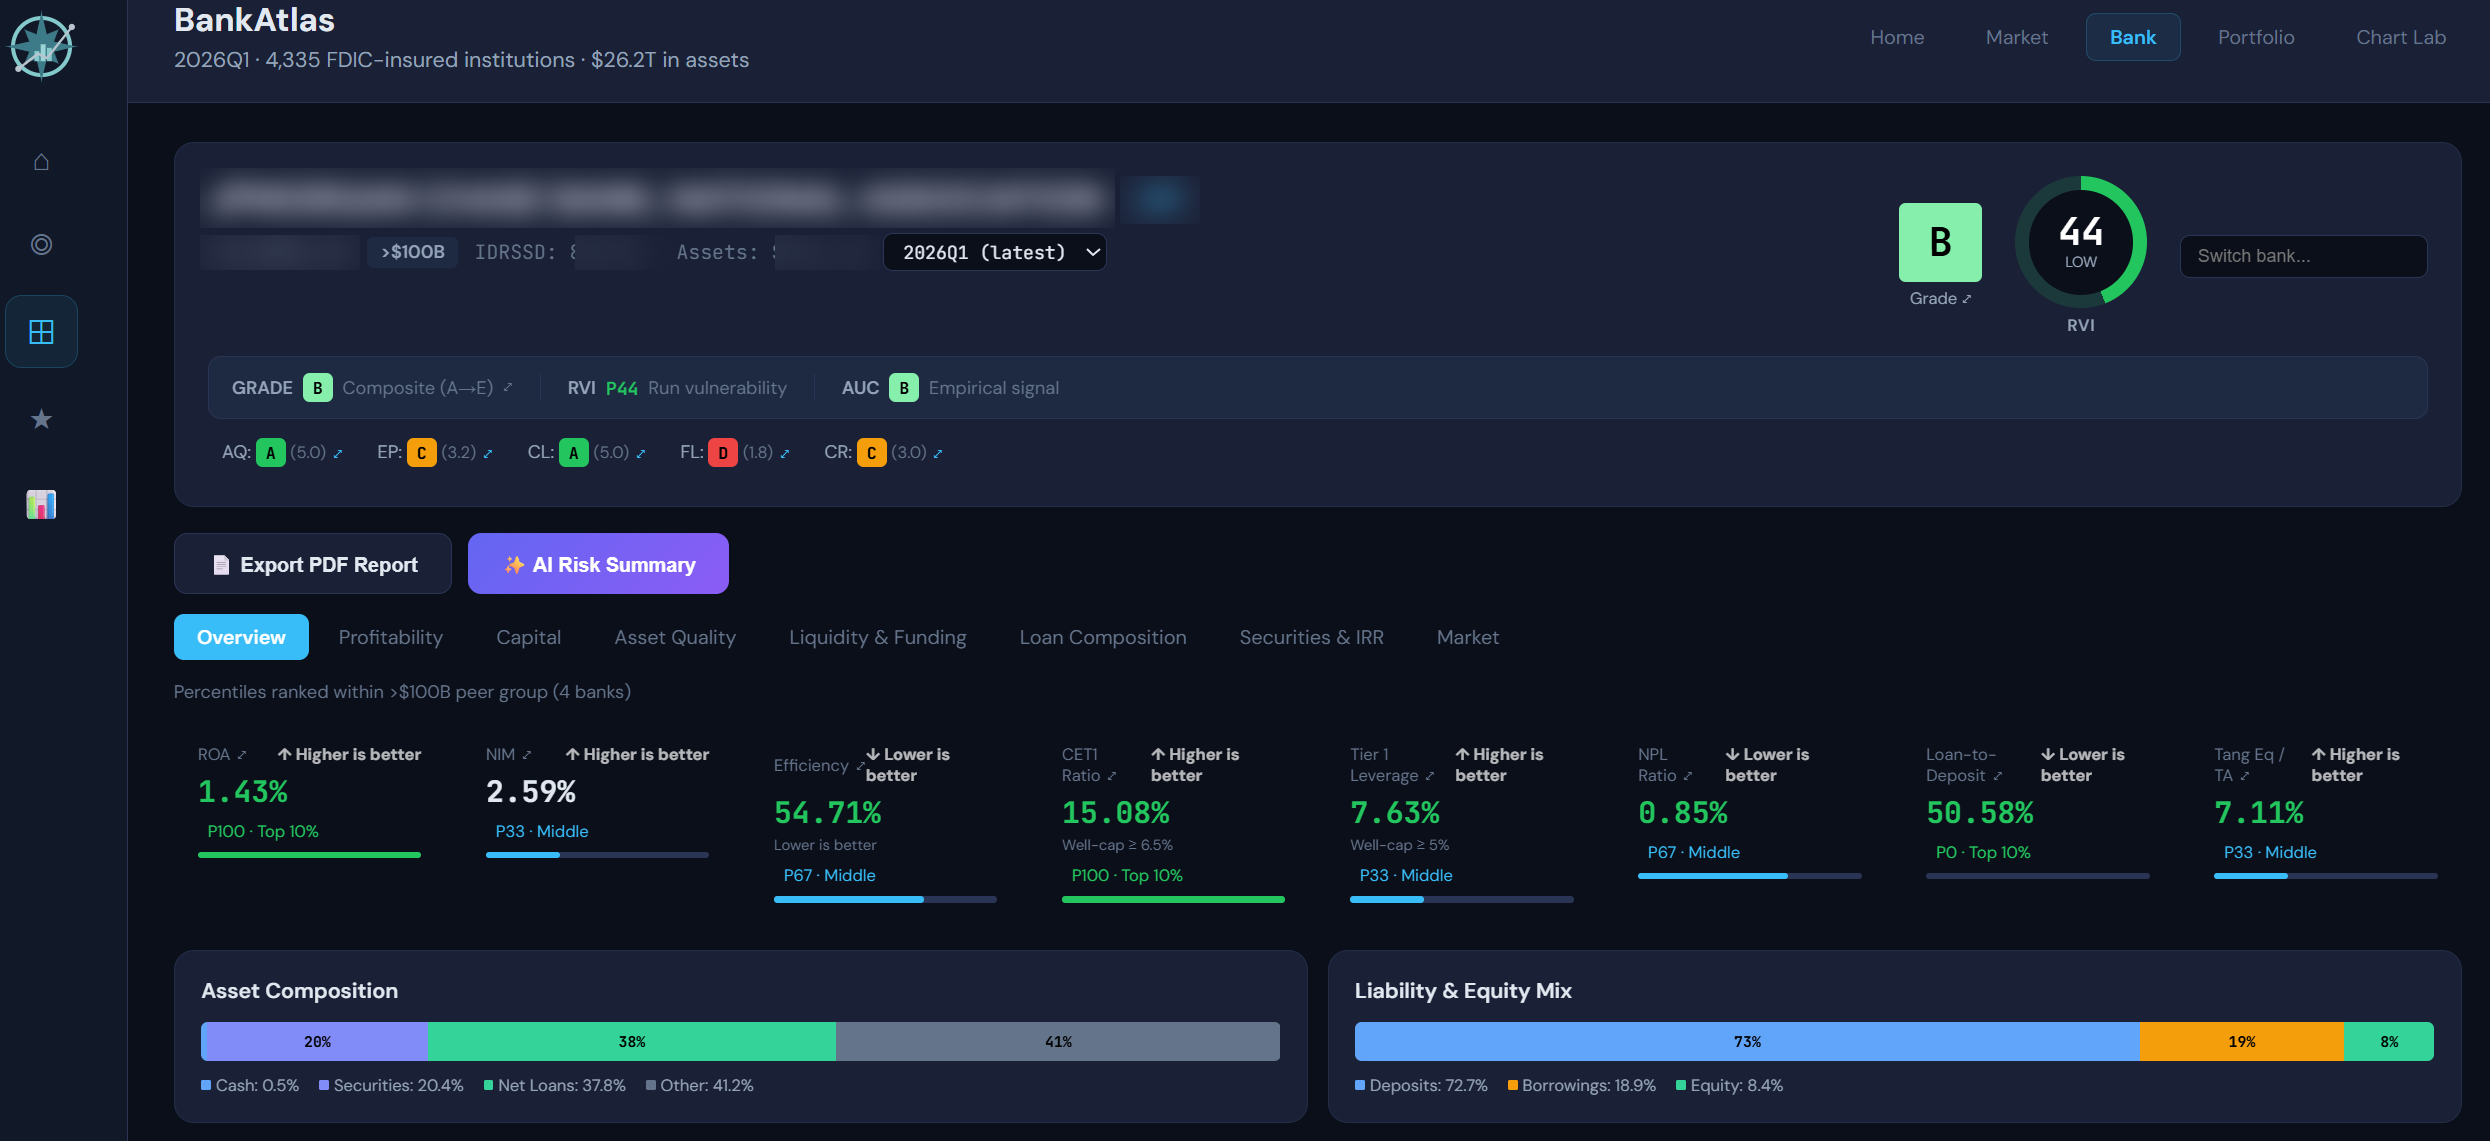Click the AUC B empirical signal badge
This screenshot has height=1141, width=2490.
(904, 387)
